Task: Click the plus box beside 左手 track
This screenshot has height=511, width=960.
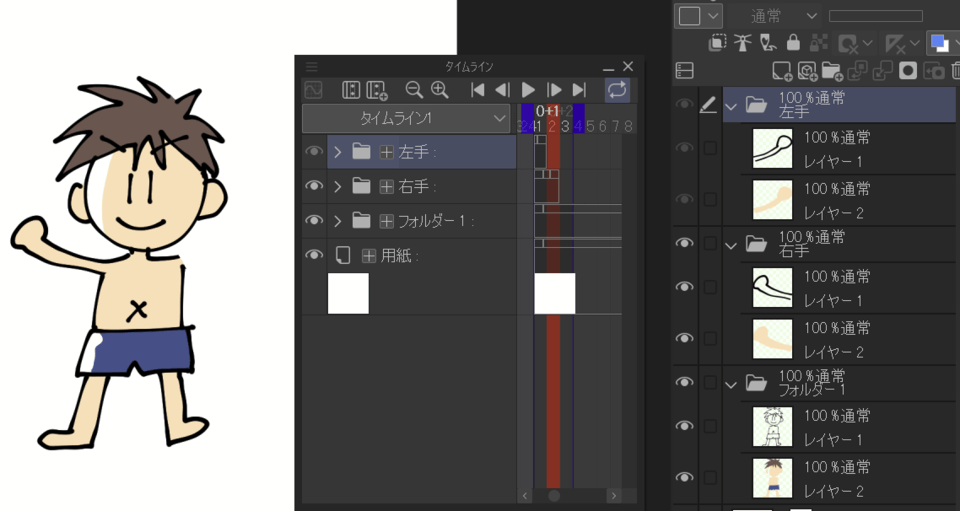Action: pyautogui.click(x=386, y=152)
